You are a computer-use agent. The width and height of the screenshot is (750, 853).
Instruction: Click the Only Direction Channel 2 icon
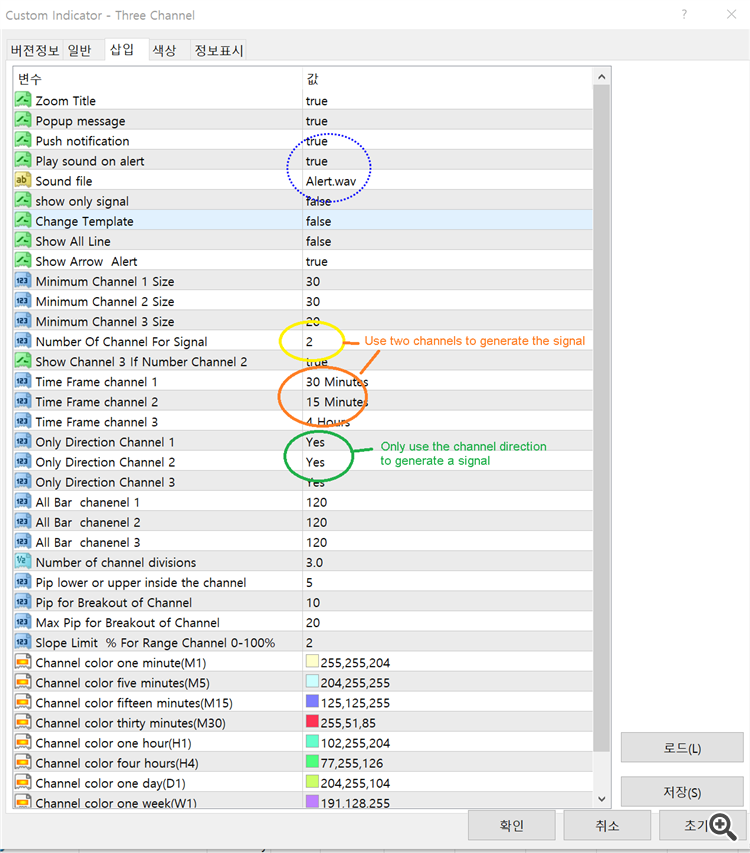tap(23, 462)
